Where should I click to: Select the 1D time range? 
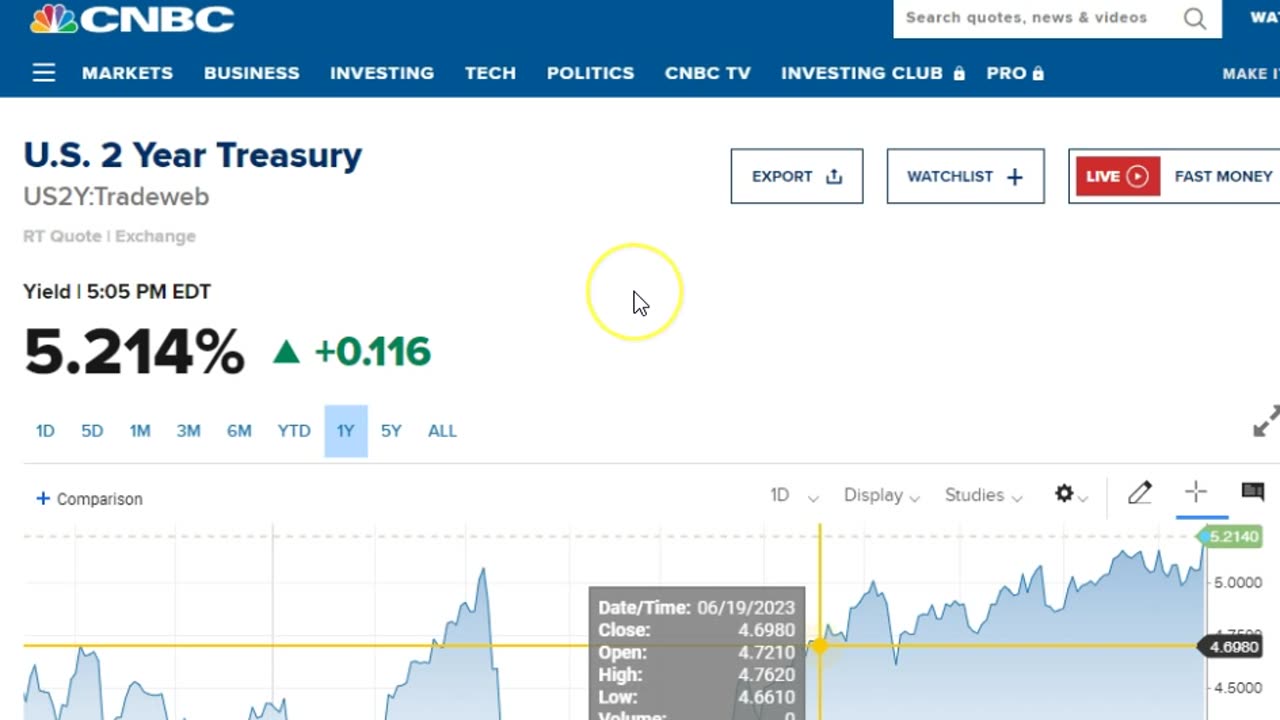coord(45,431)
